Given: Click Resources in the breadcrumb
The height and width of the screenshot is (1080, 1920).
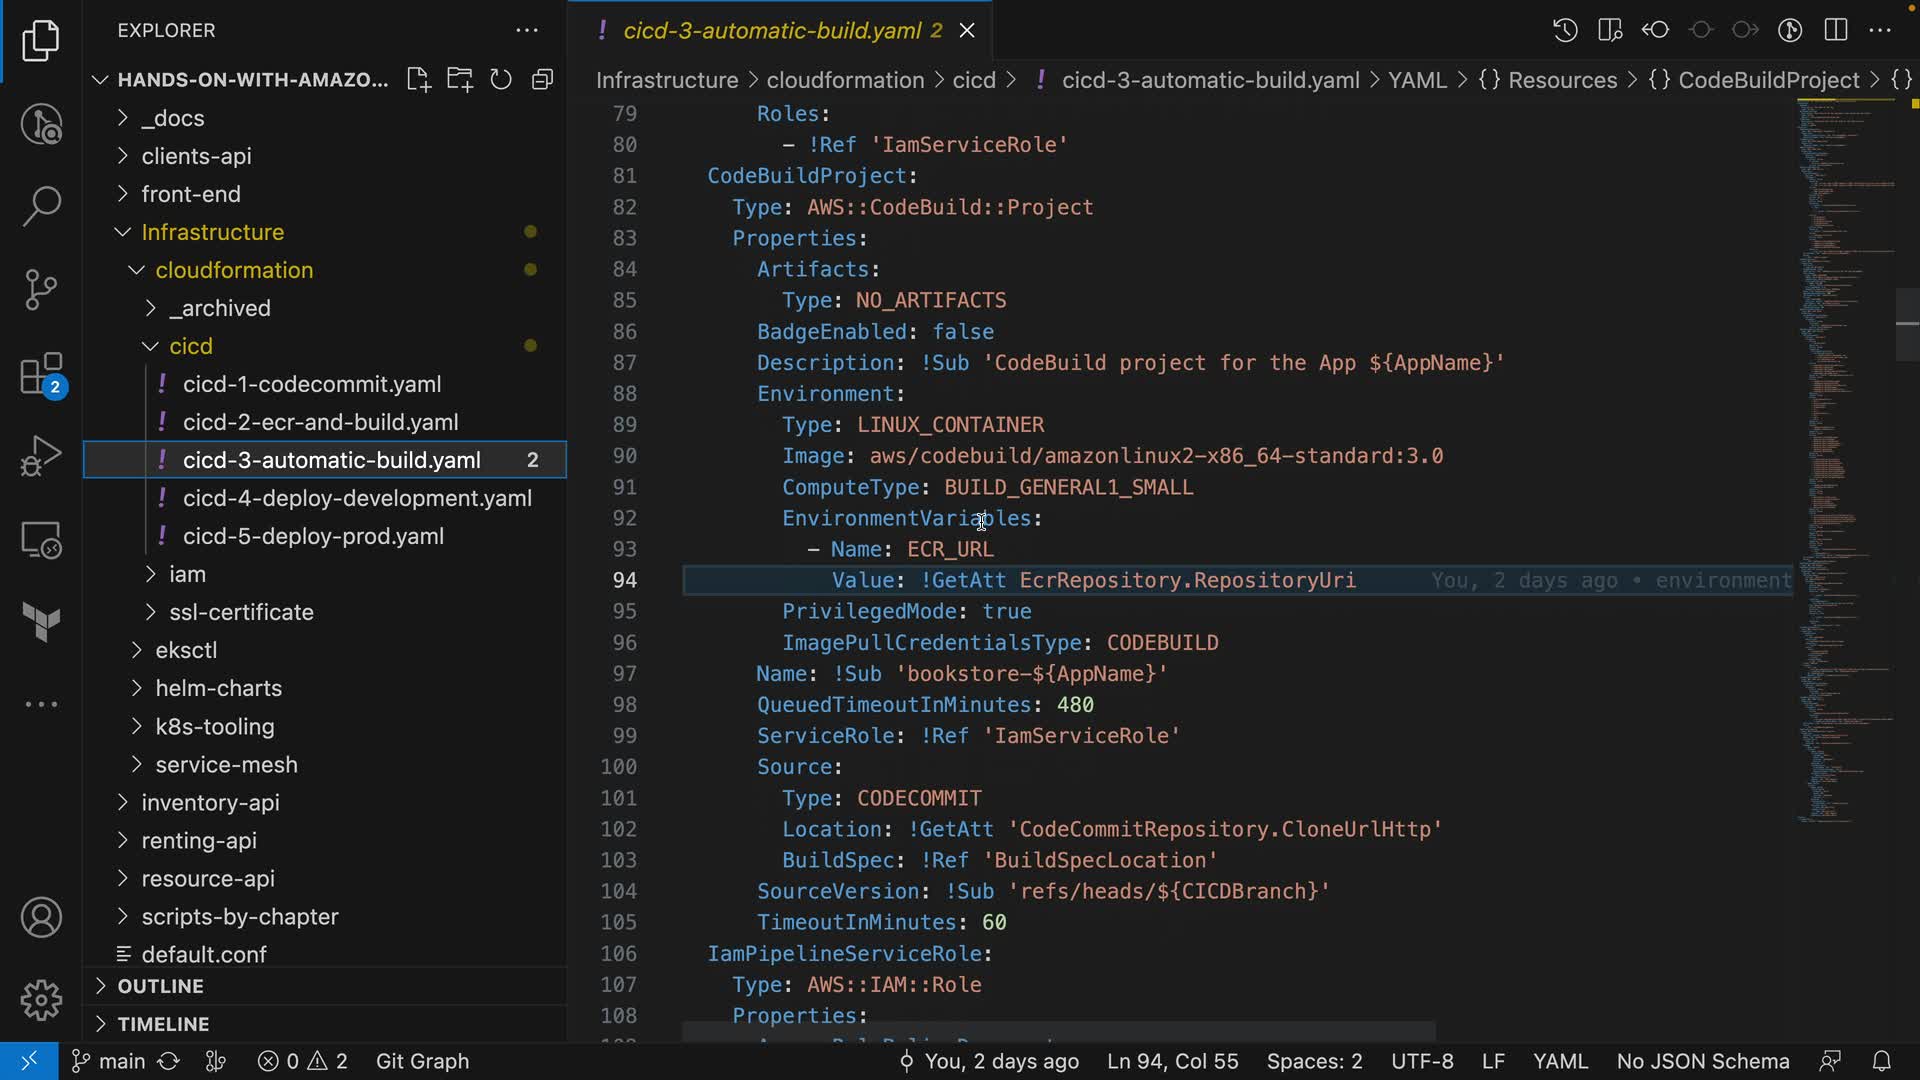Looking at the screenshot, I should (1562, 80).
